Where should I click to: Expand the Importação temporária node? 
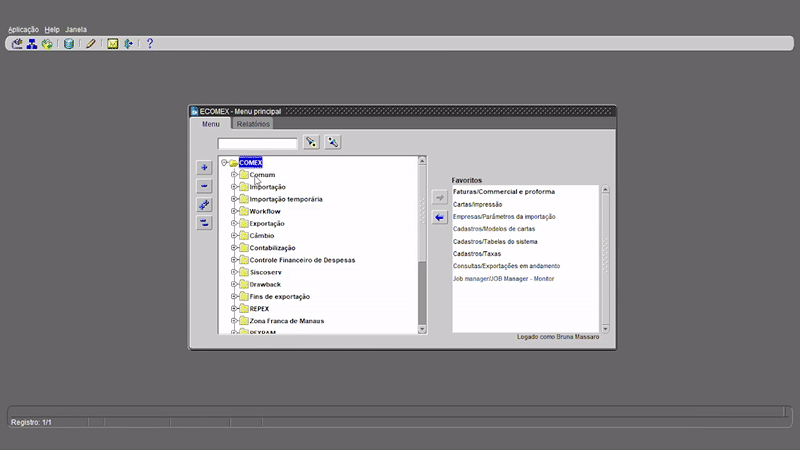coord(234,199)
